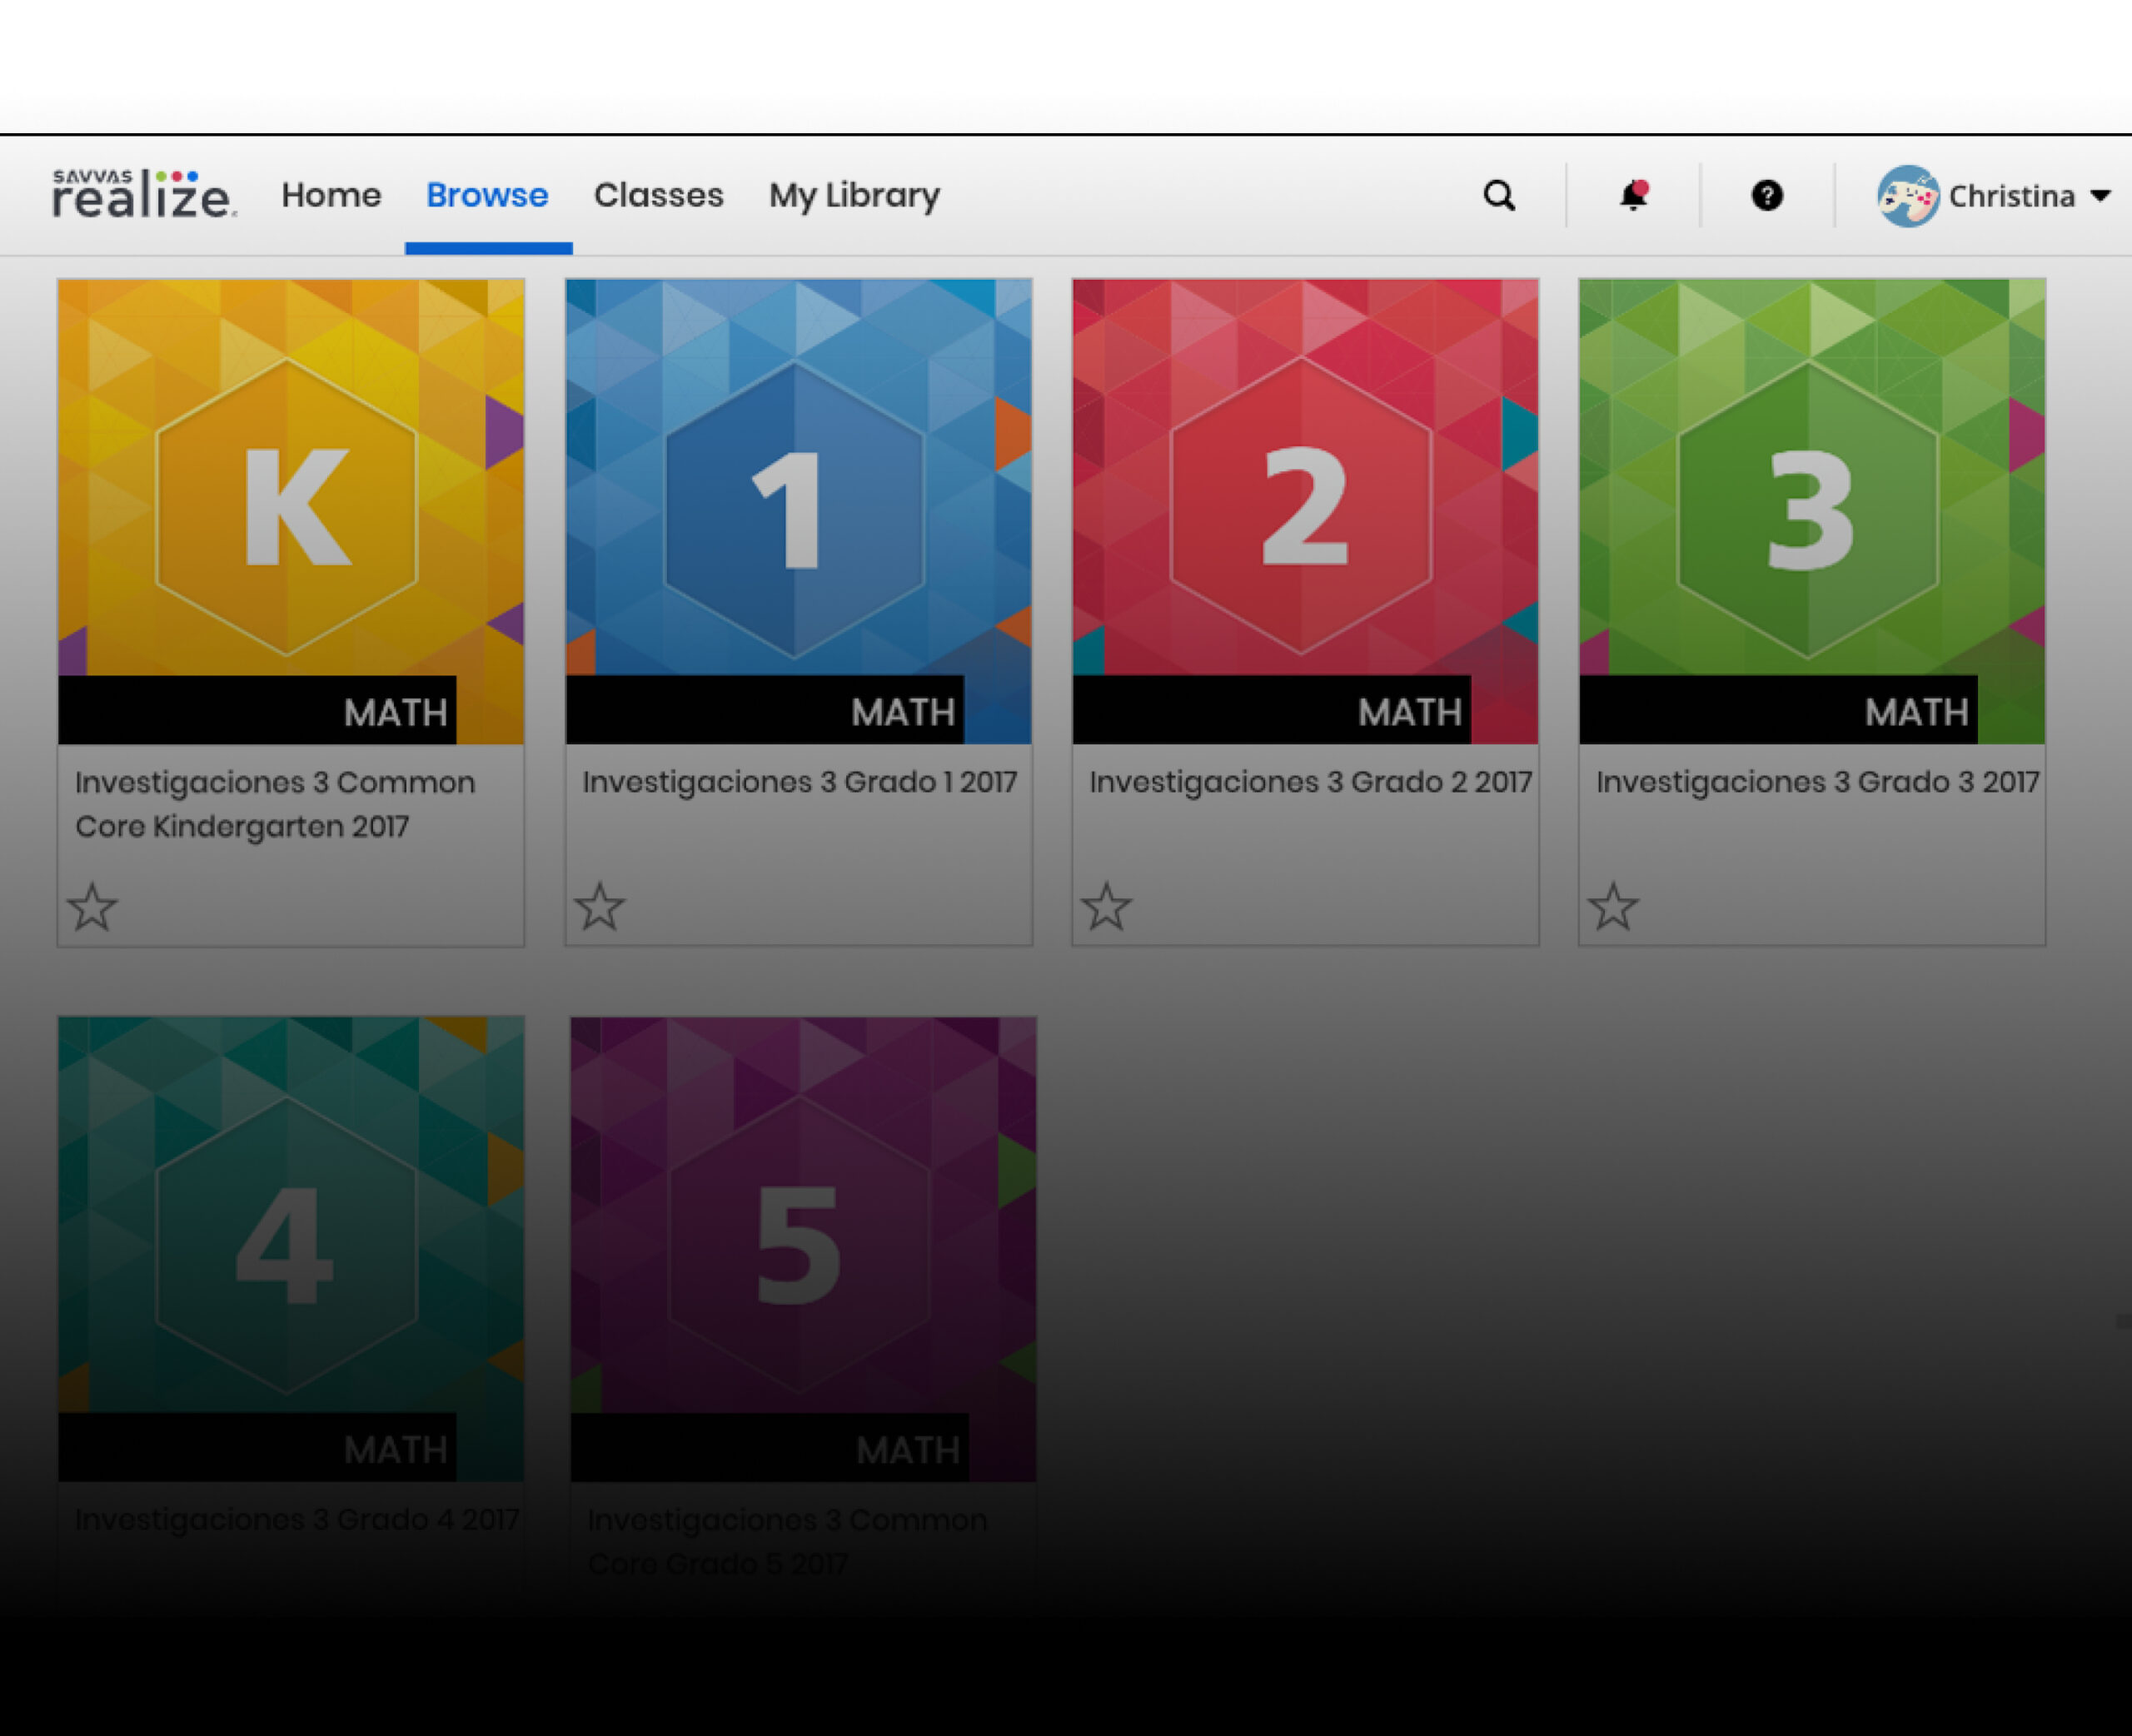Open the red grade 2 cover thumbnail
The image size is (2132, 1736).
coord(1305,511)
